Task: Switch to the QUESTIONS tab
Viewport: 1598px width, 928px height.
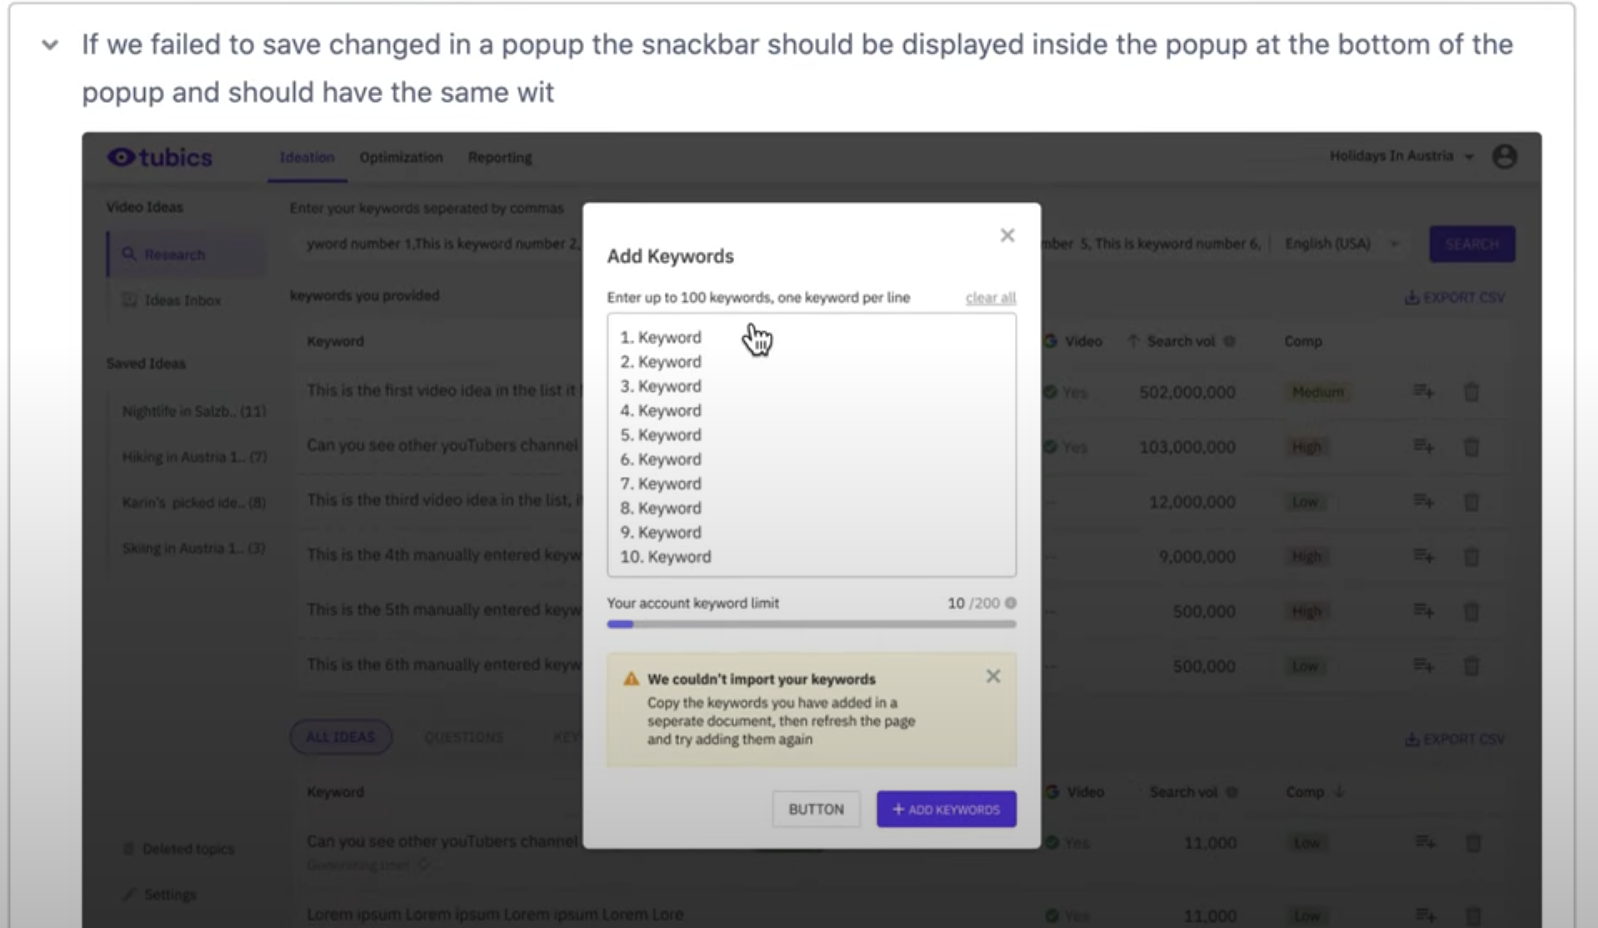Action: (464, 737)
